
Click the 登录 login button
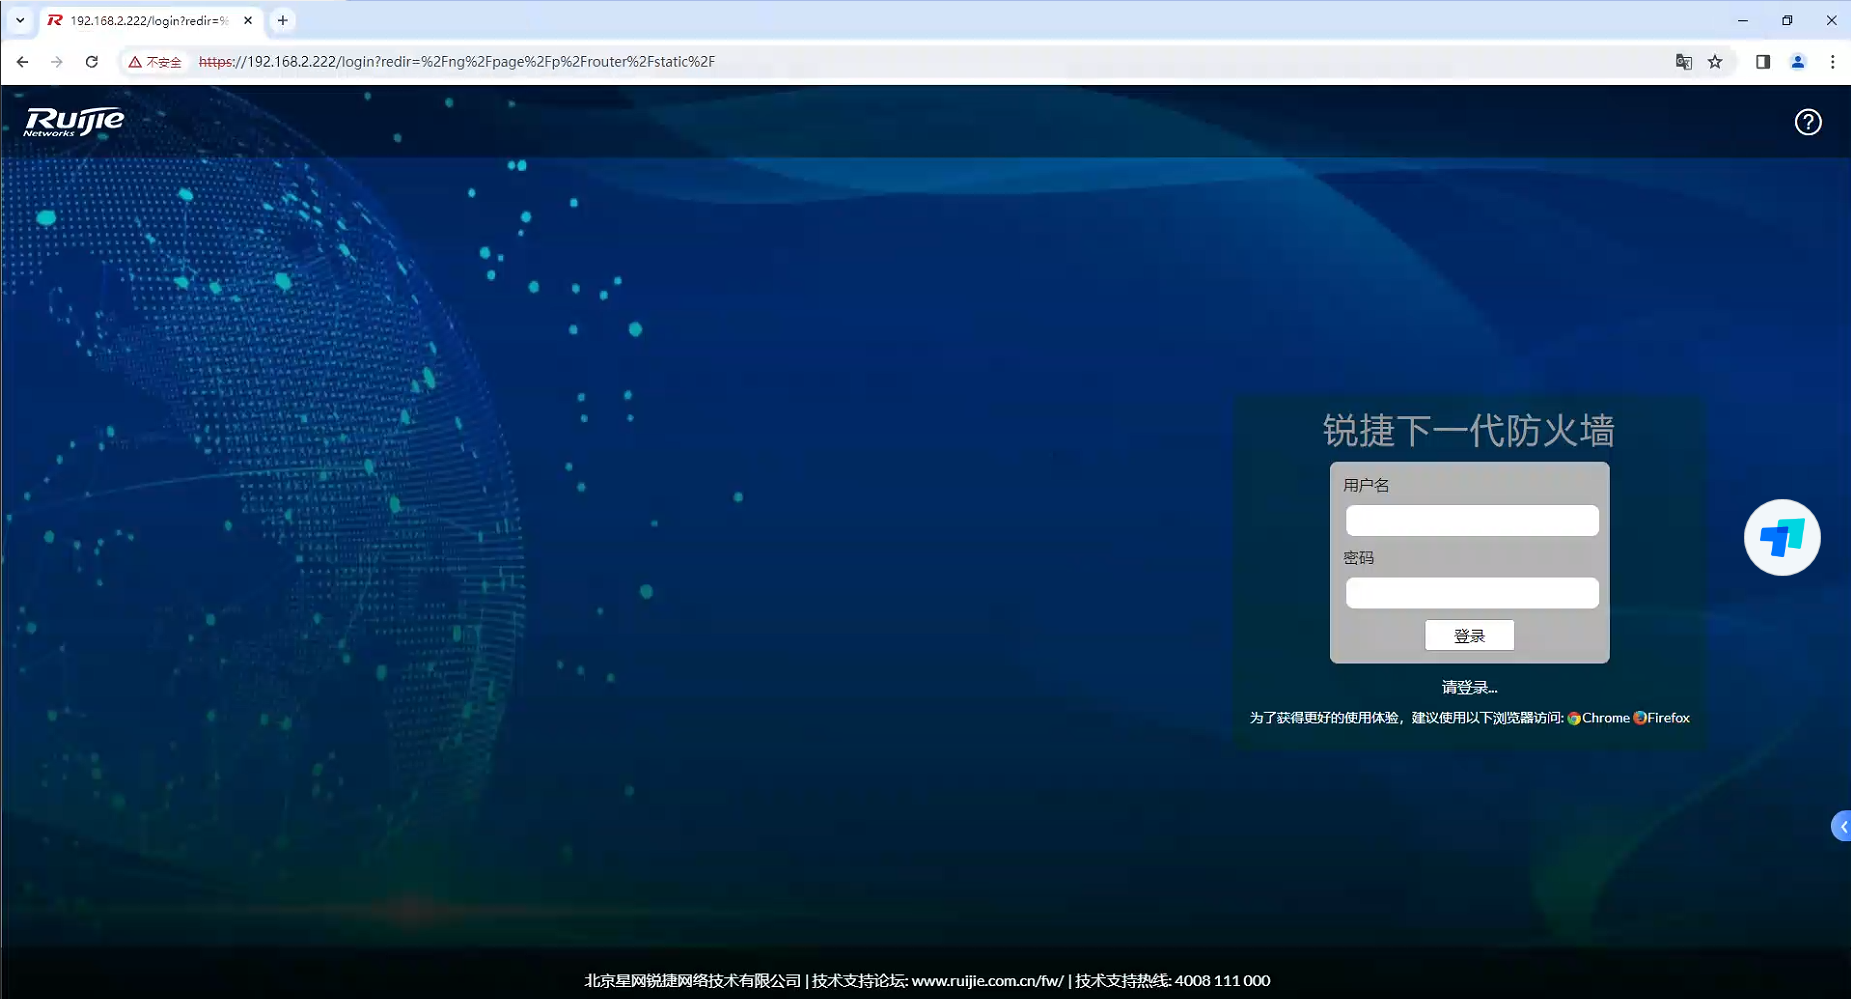click(x=1470, y=636)
